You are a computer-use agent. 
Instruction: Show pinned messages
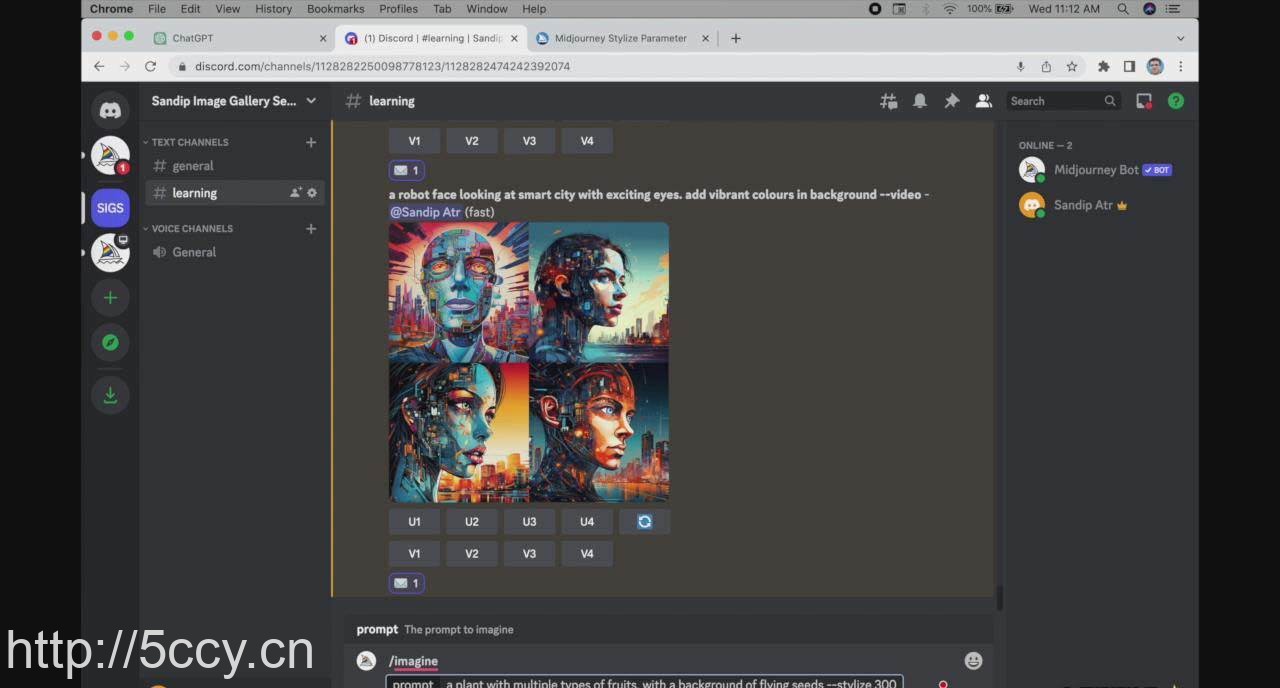point(952,101)
